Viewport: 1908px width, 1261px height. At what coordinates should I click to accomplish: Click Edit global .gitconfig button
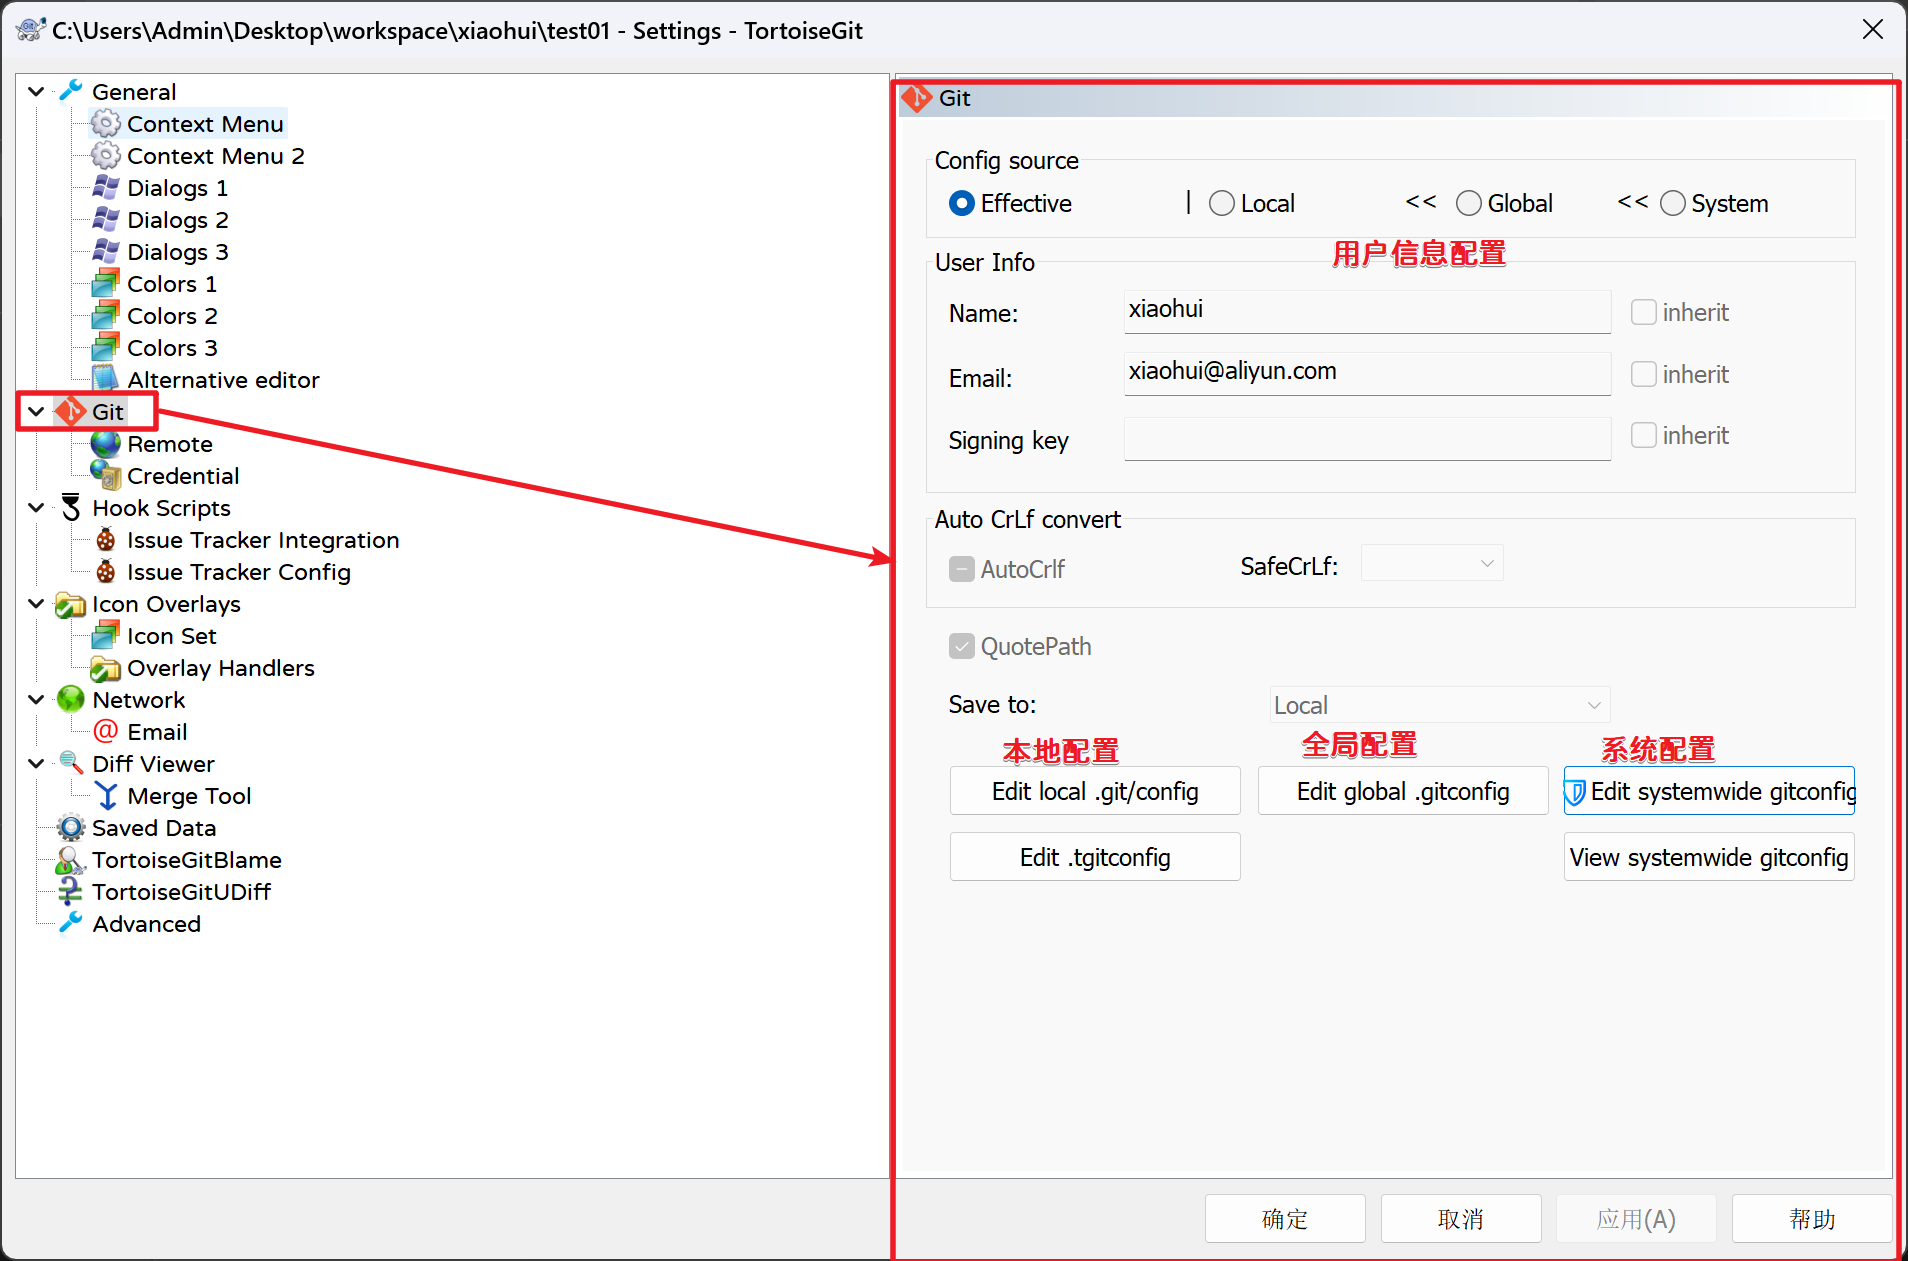point(1403,791)
